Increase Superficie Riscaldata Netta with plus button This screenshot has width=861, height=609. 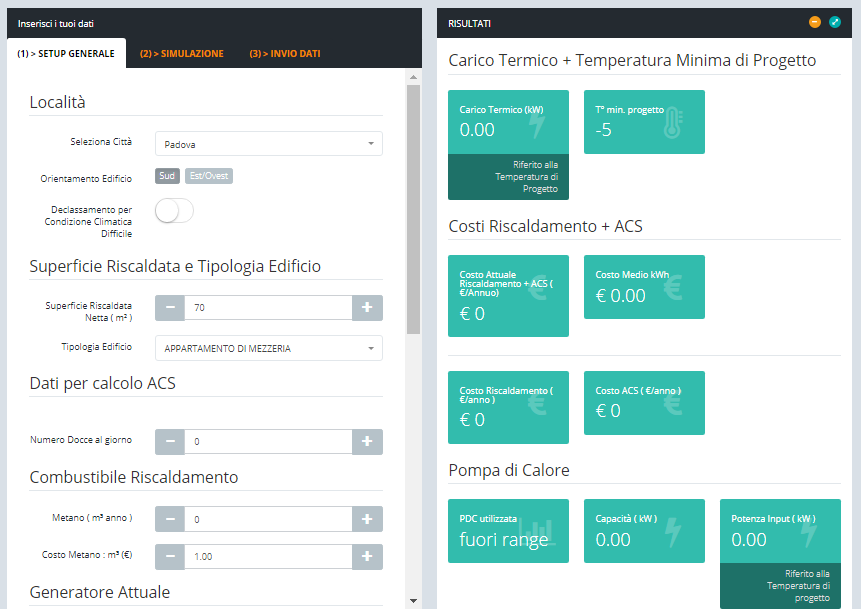367,308
